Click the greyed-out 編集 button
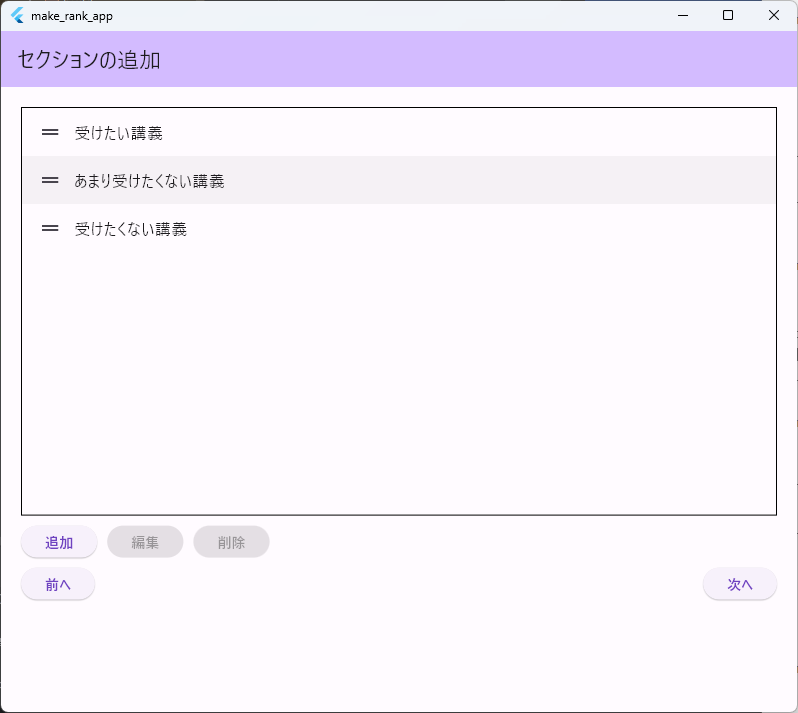The height and width of the screenshot is (713, 798). [x=145, y=542]
